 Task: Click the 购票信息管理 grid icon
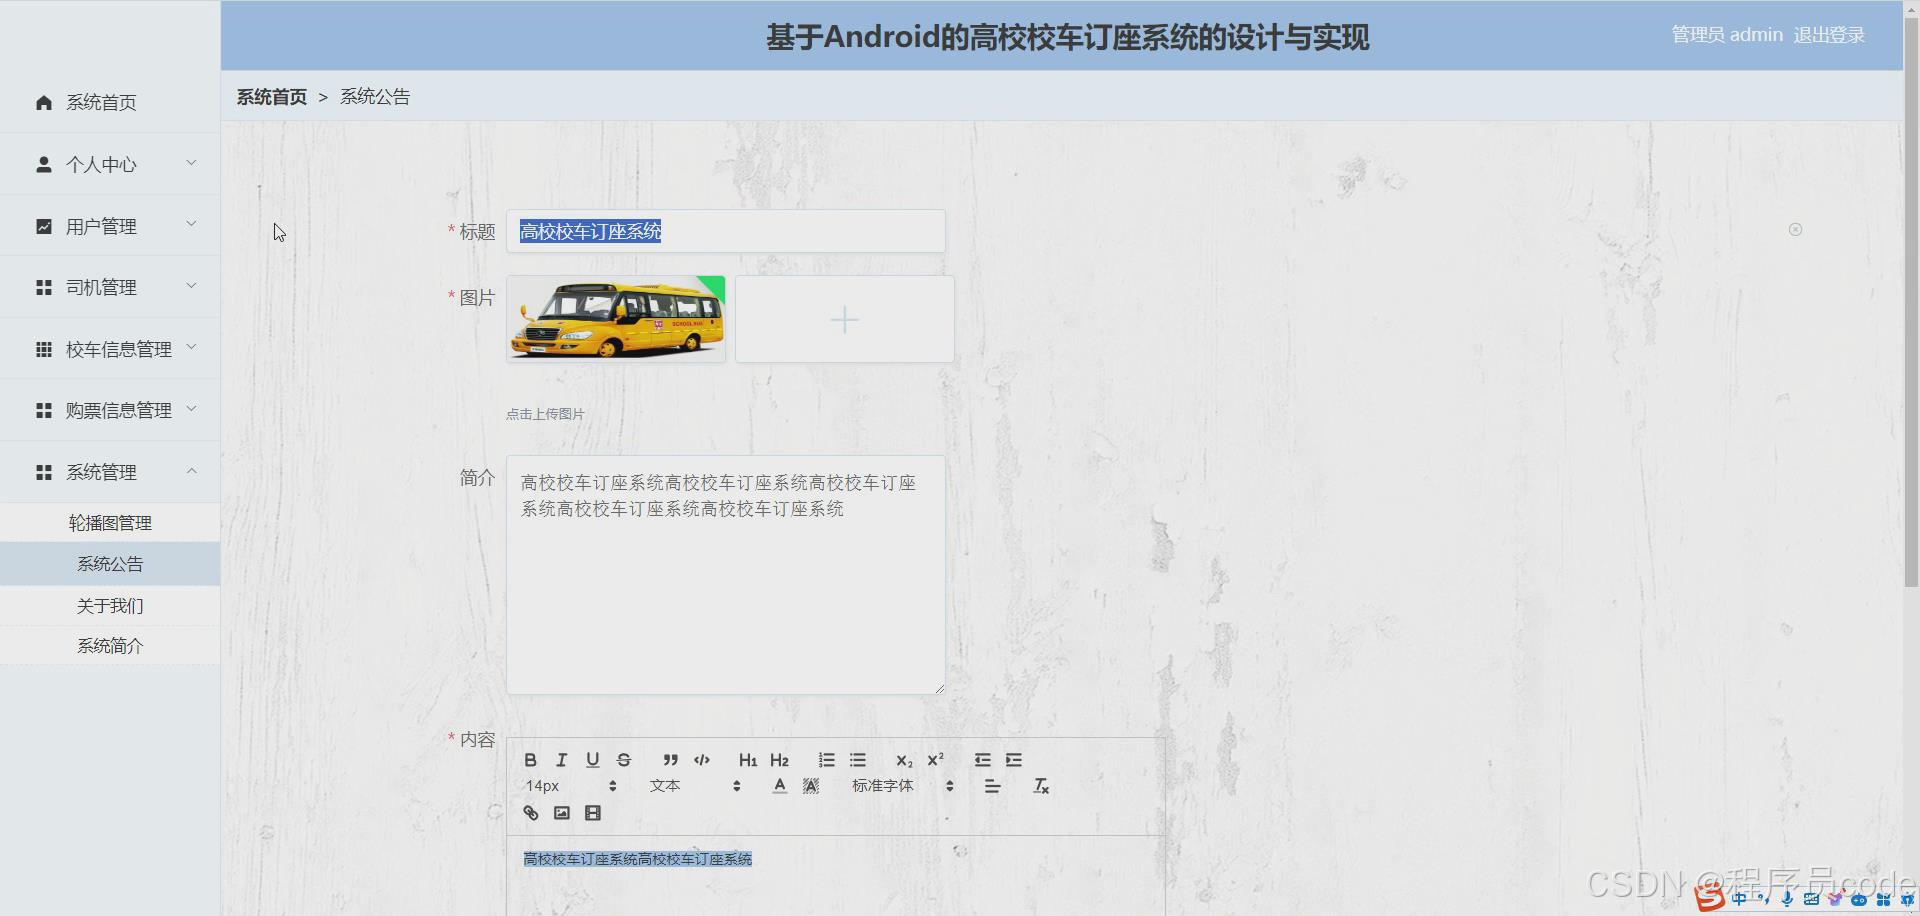point(44,410)
